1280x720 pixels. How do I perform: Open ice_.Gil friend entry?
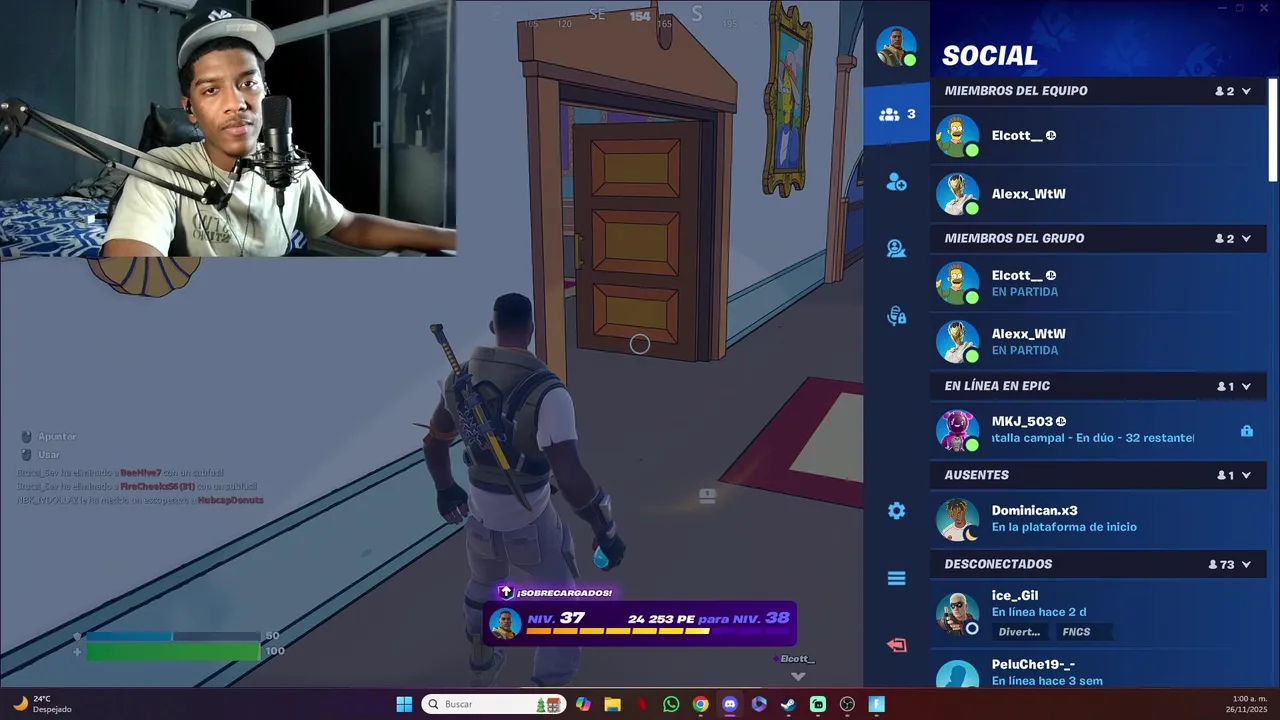pos(1099,612)
